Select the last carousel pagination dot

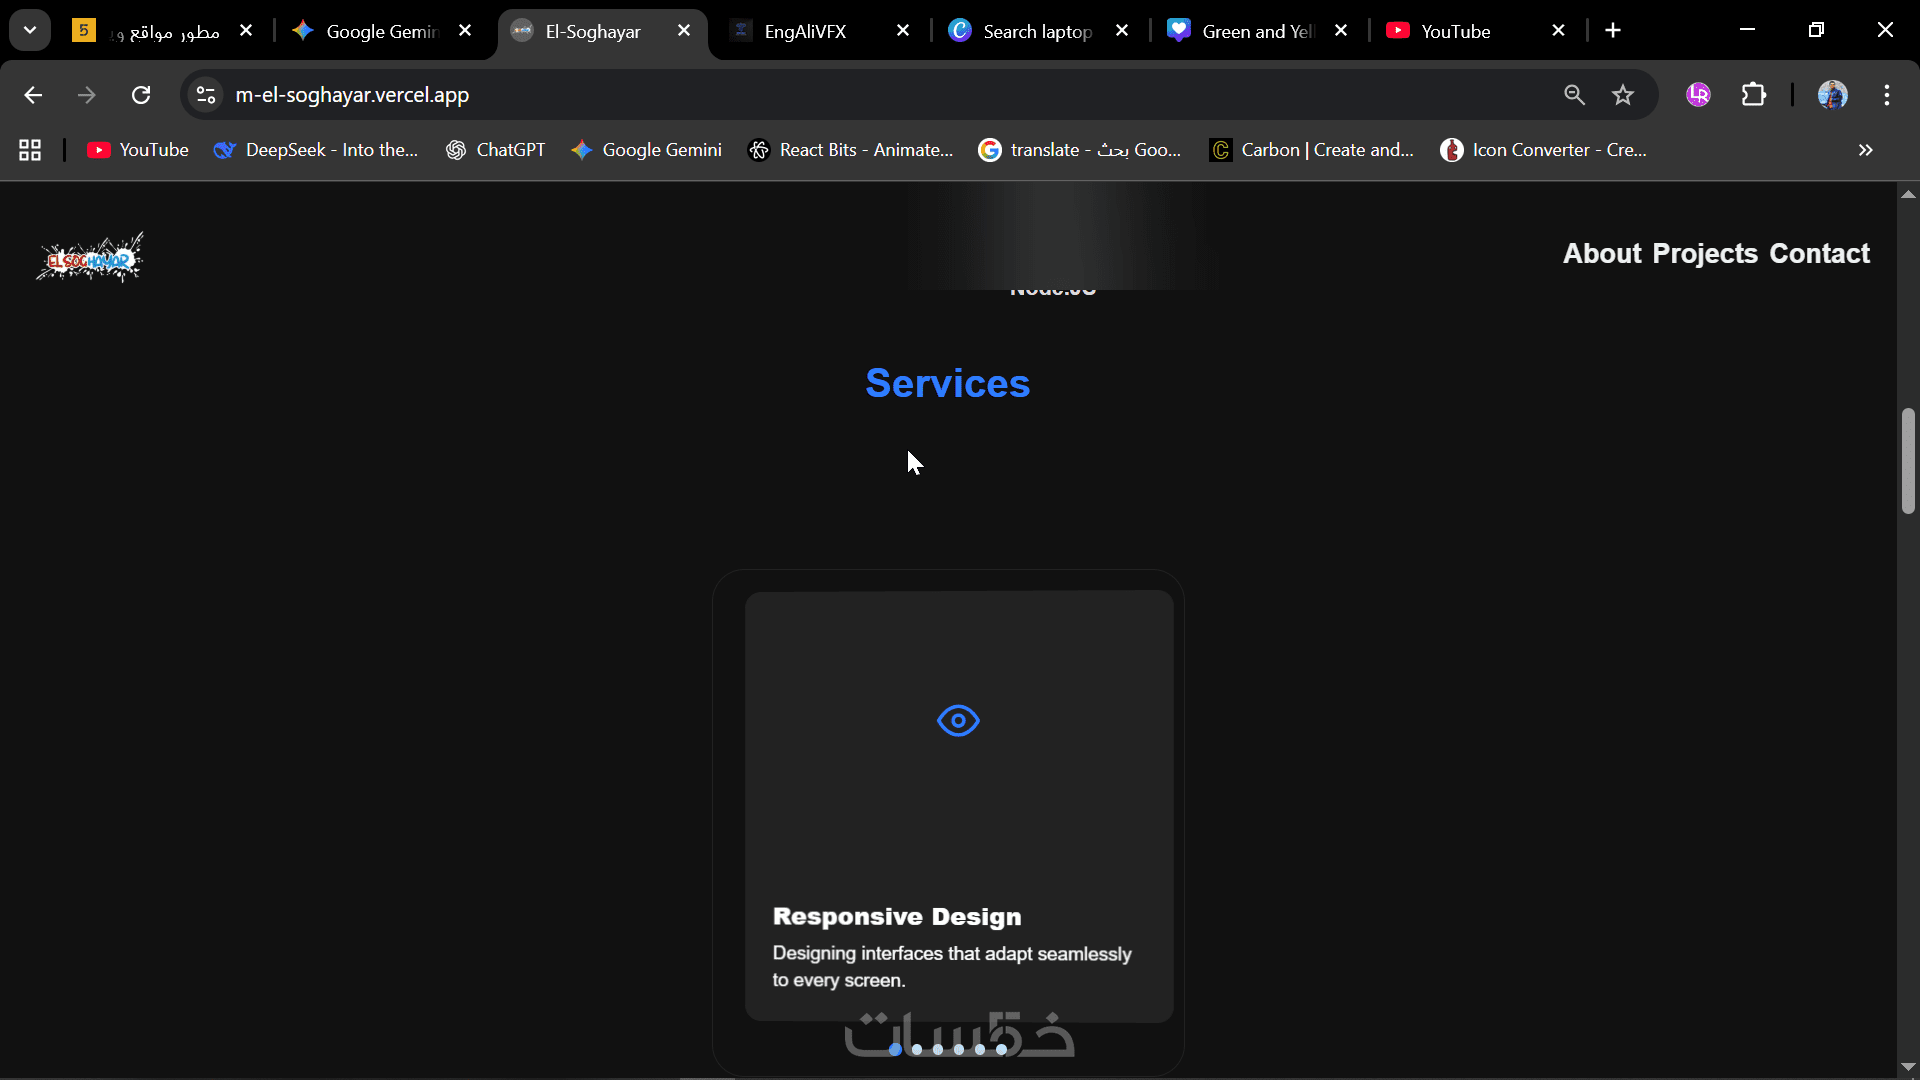[x=1001, y=1049]
